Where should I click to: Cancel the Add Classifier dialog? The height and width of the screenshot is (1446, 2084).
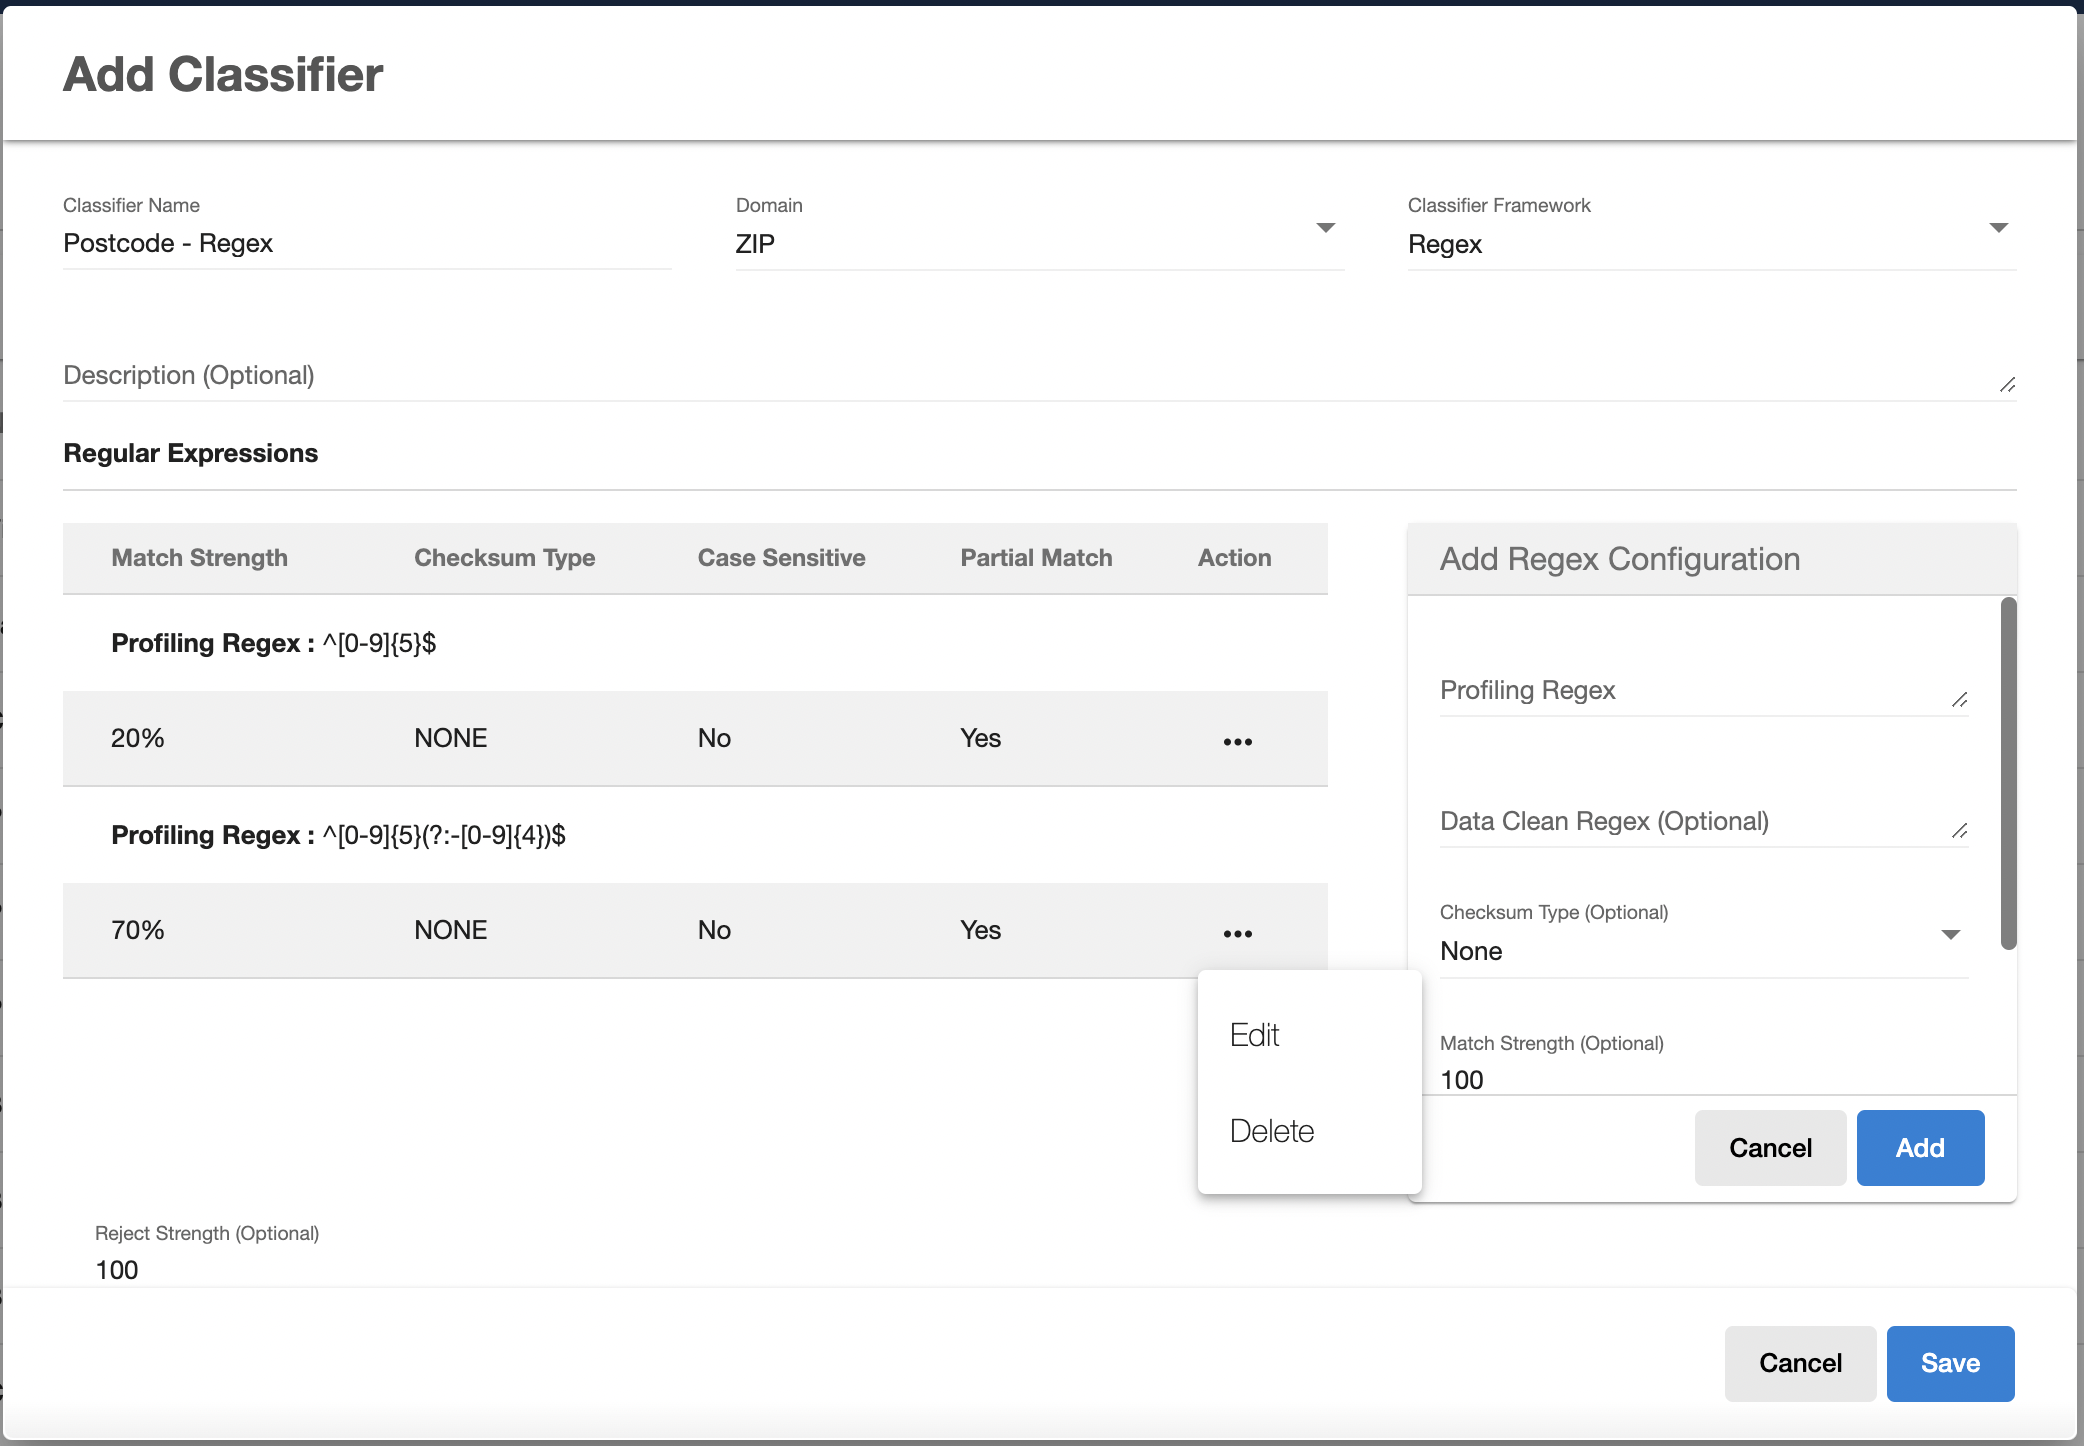click(x=1799, y=1363)
